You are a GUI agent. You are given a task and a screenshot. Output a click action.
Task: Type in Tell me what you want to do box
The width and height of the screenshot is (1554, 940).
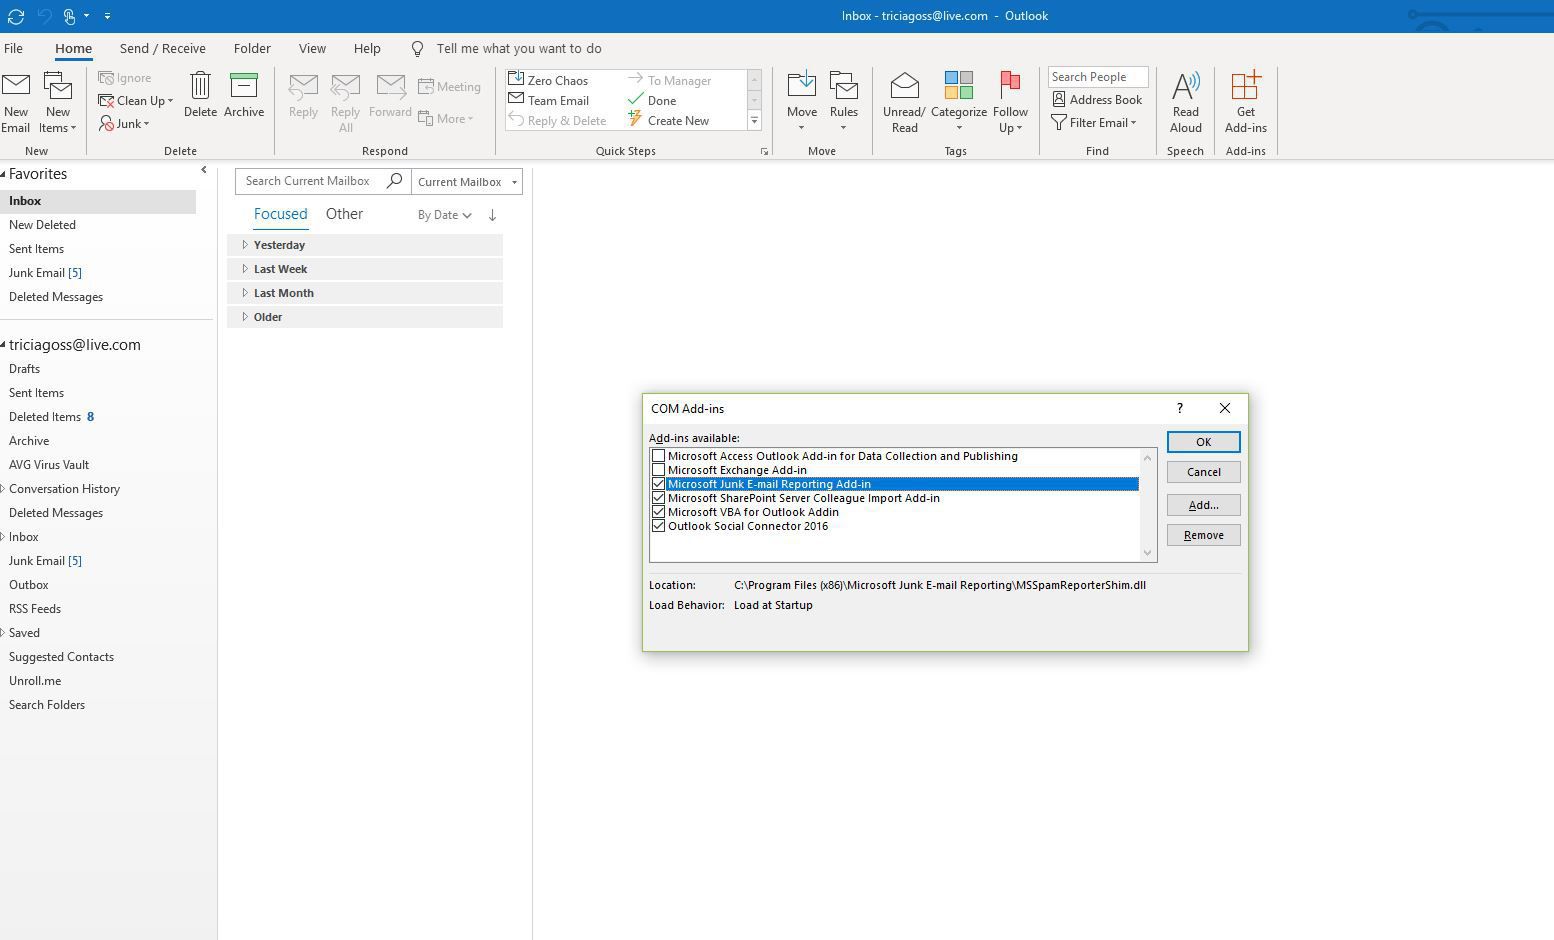519,48
